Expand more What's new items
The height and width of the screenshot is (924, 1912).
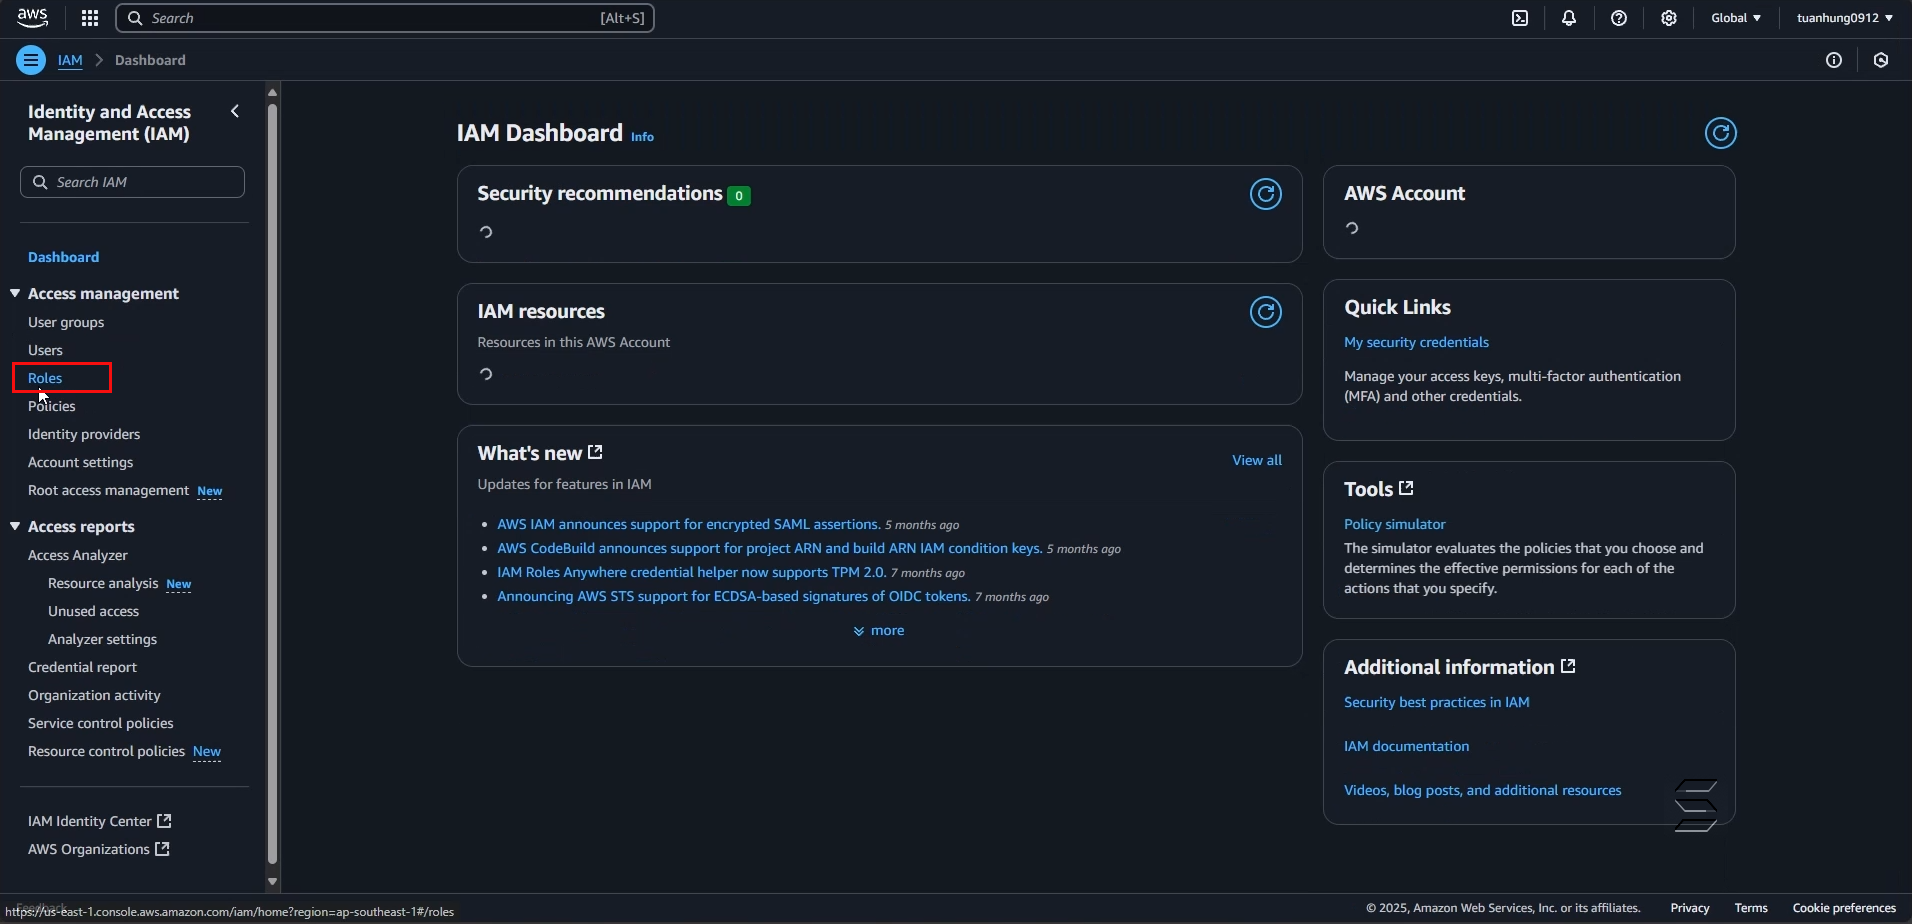(879, 631)
